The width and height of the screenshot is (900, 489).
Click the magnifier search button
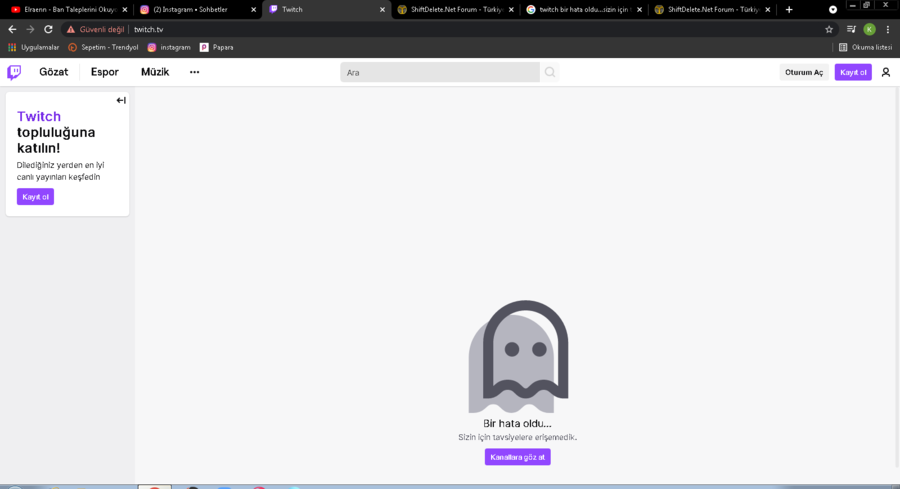550,72
